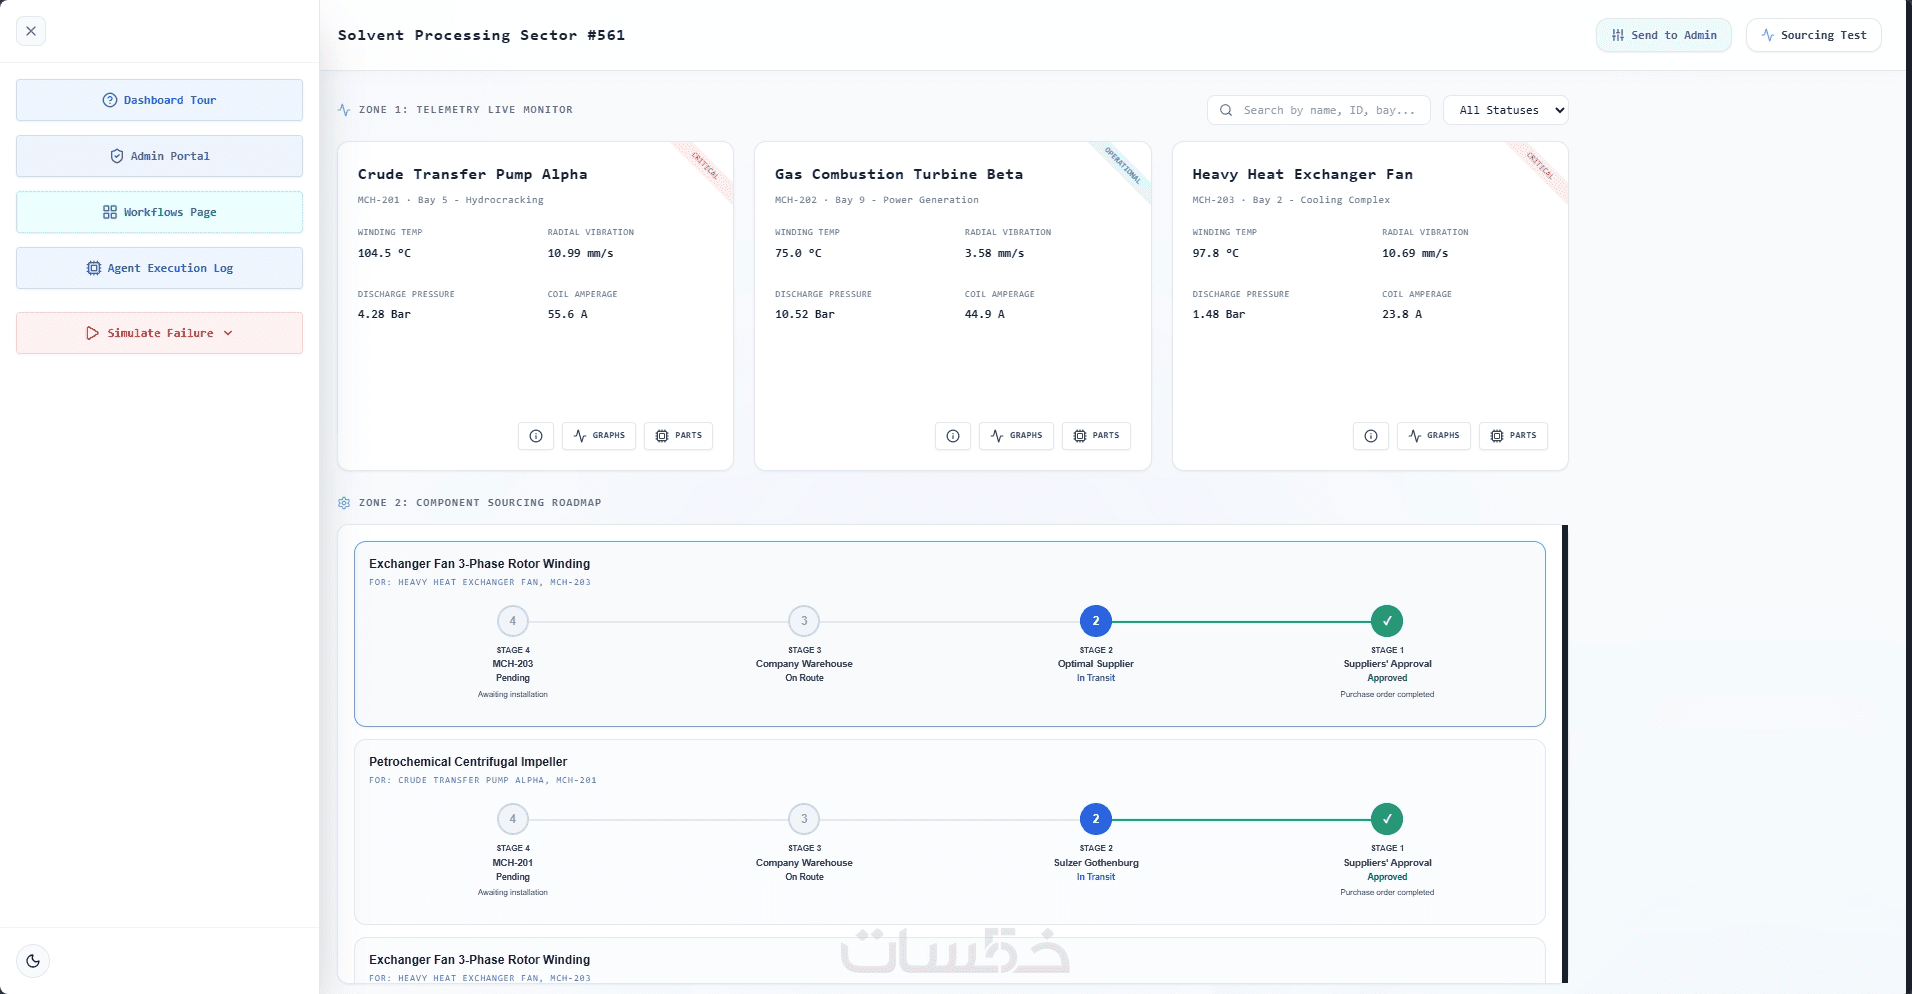Click Stage 1 checkmark in Petrochemical Impeller roadmap
This screenshot has width=1912, height=994.
1387,819
